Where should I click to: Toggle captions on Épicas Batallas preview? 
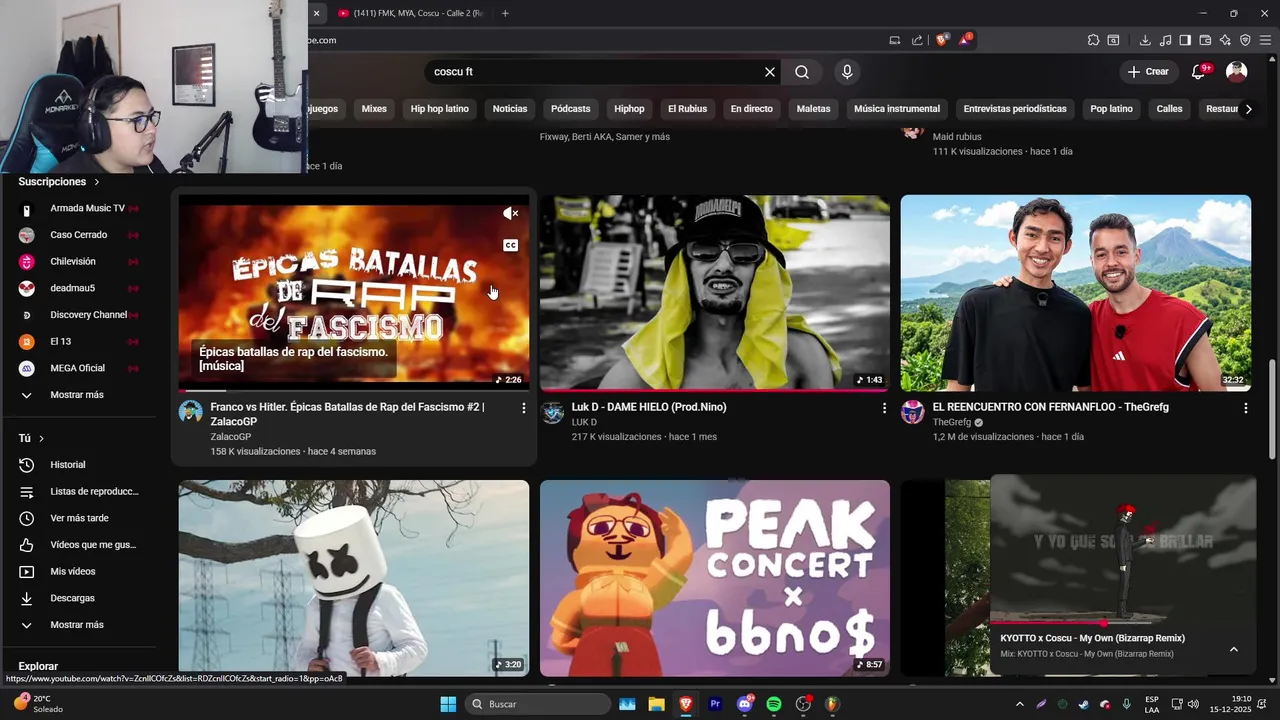(510, 246)
